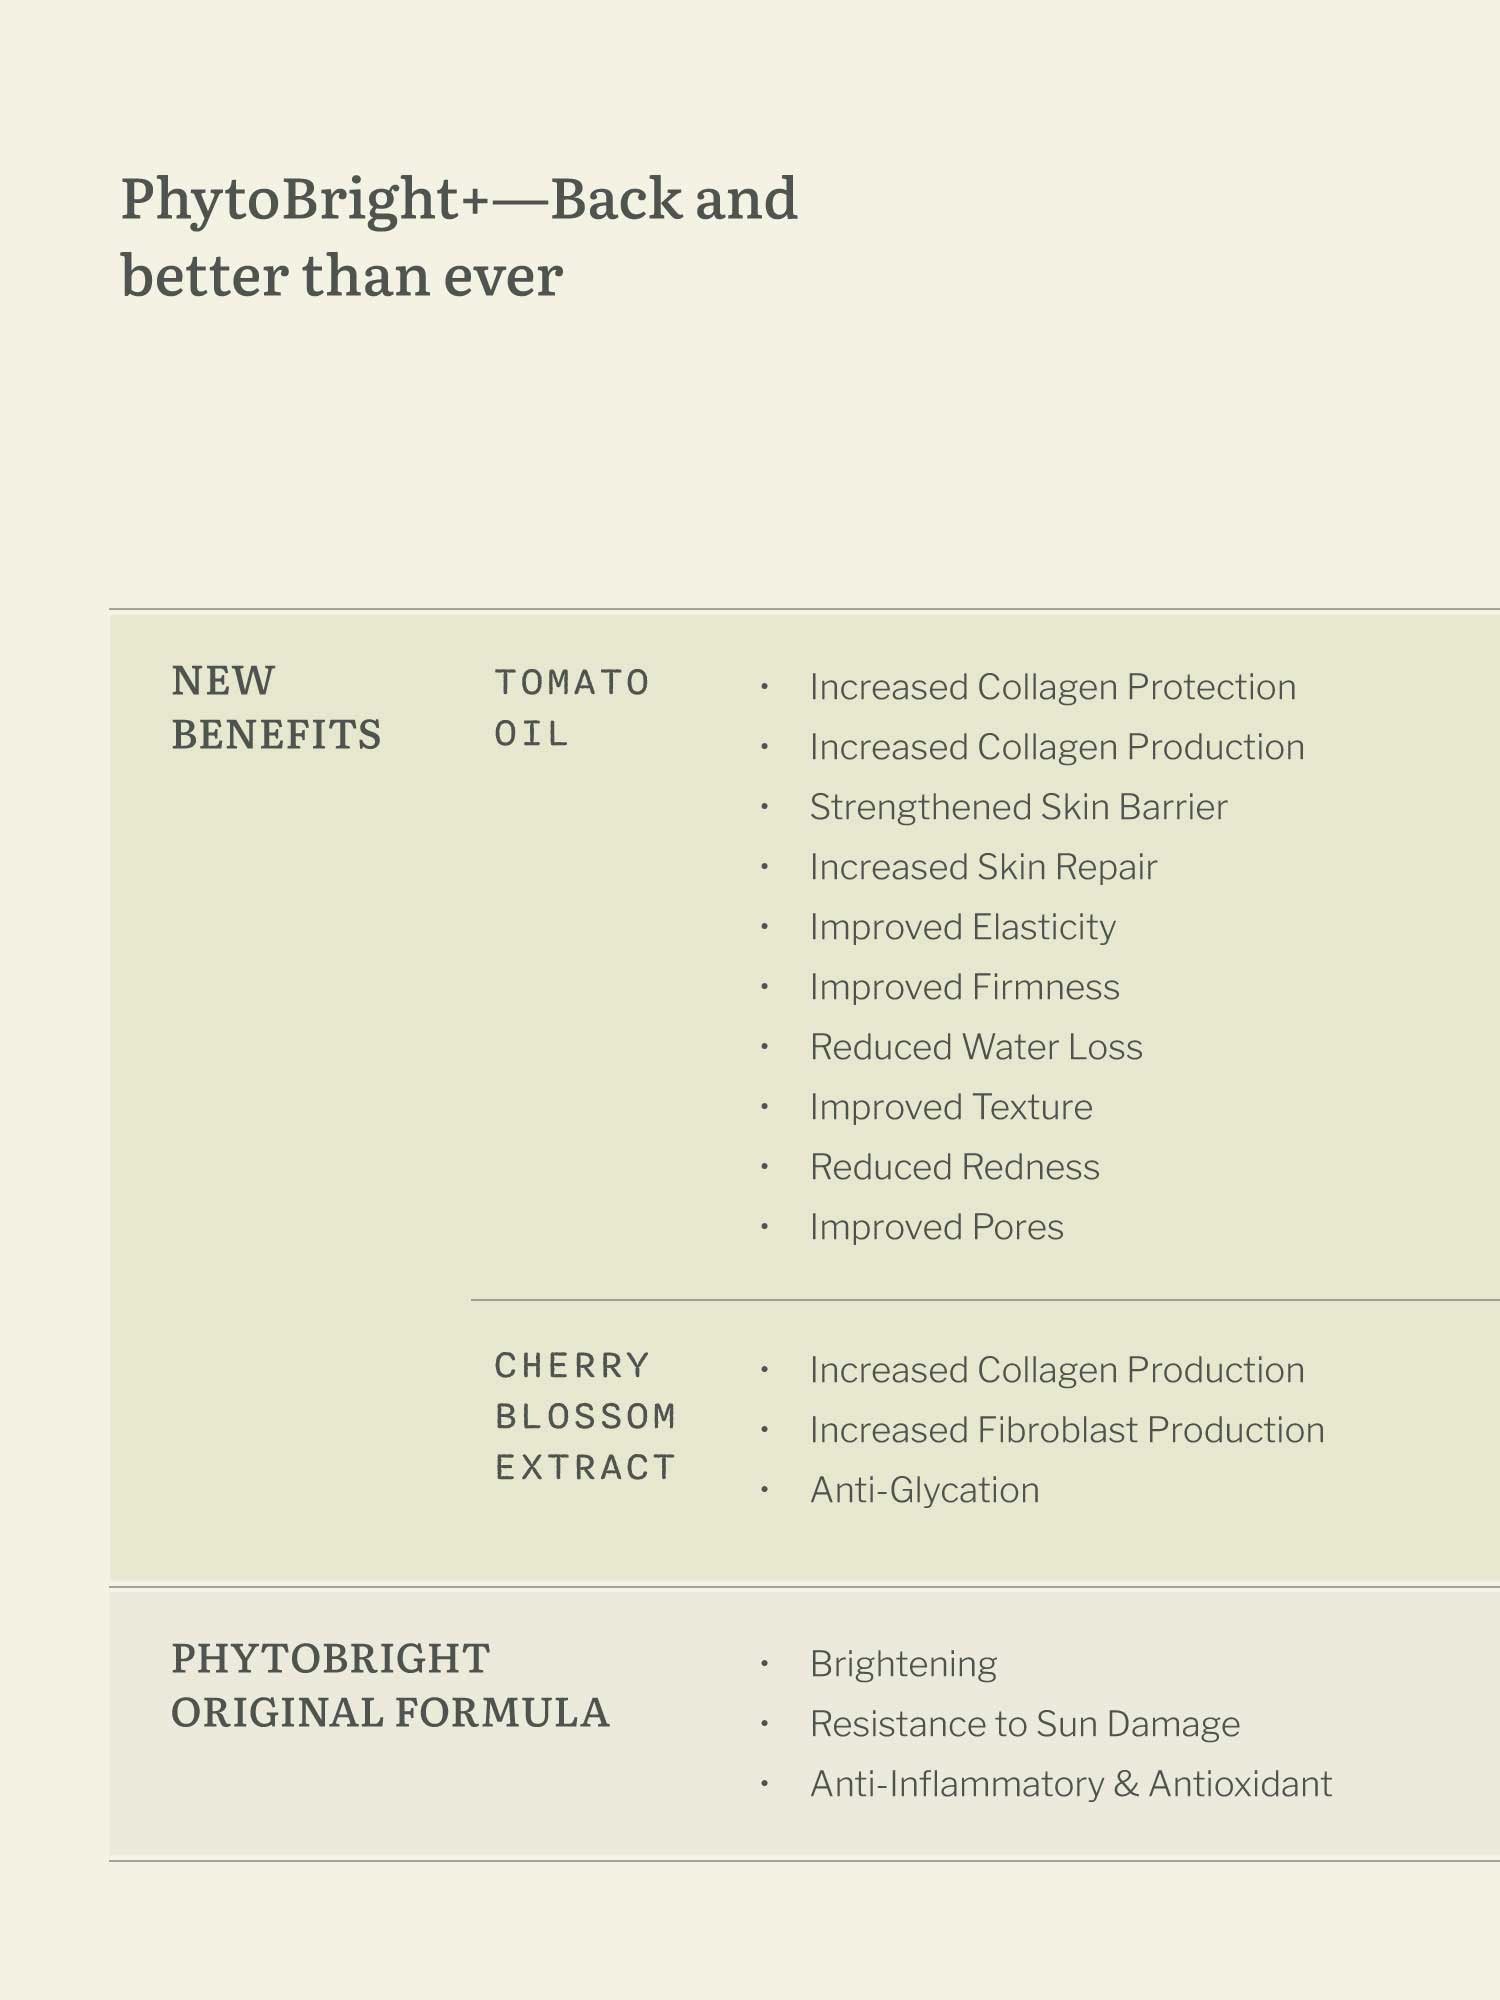1500x2000 pixels.
Task: Click "Increased Fibroblast Production" list item
Action: click(1067, 1431)
